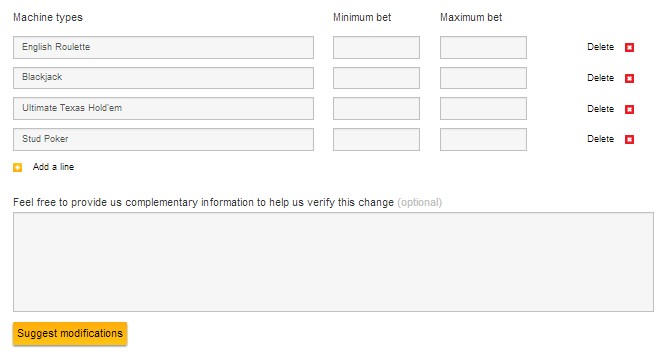Select minimum bet field for Stud Poker
This screenshot has width=666, height=362.
(x=376, y=139)
